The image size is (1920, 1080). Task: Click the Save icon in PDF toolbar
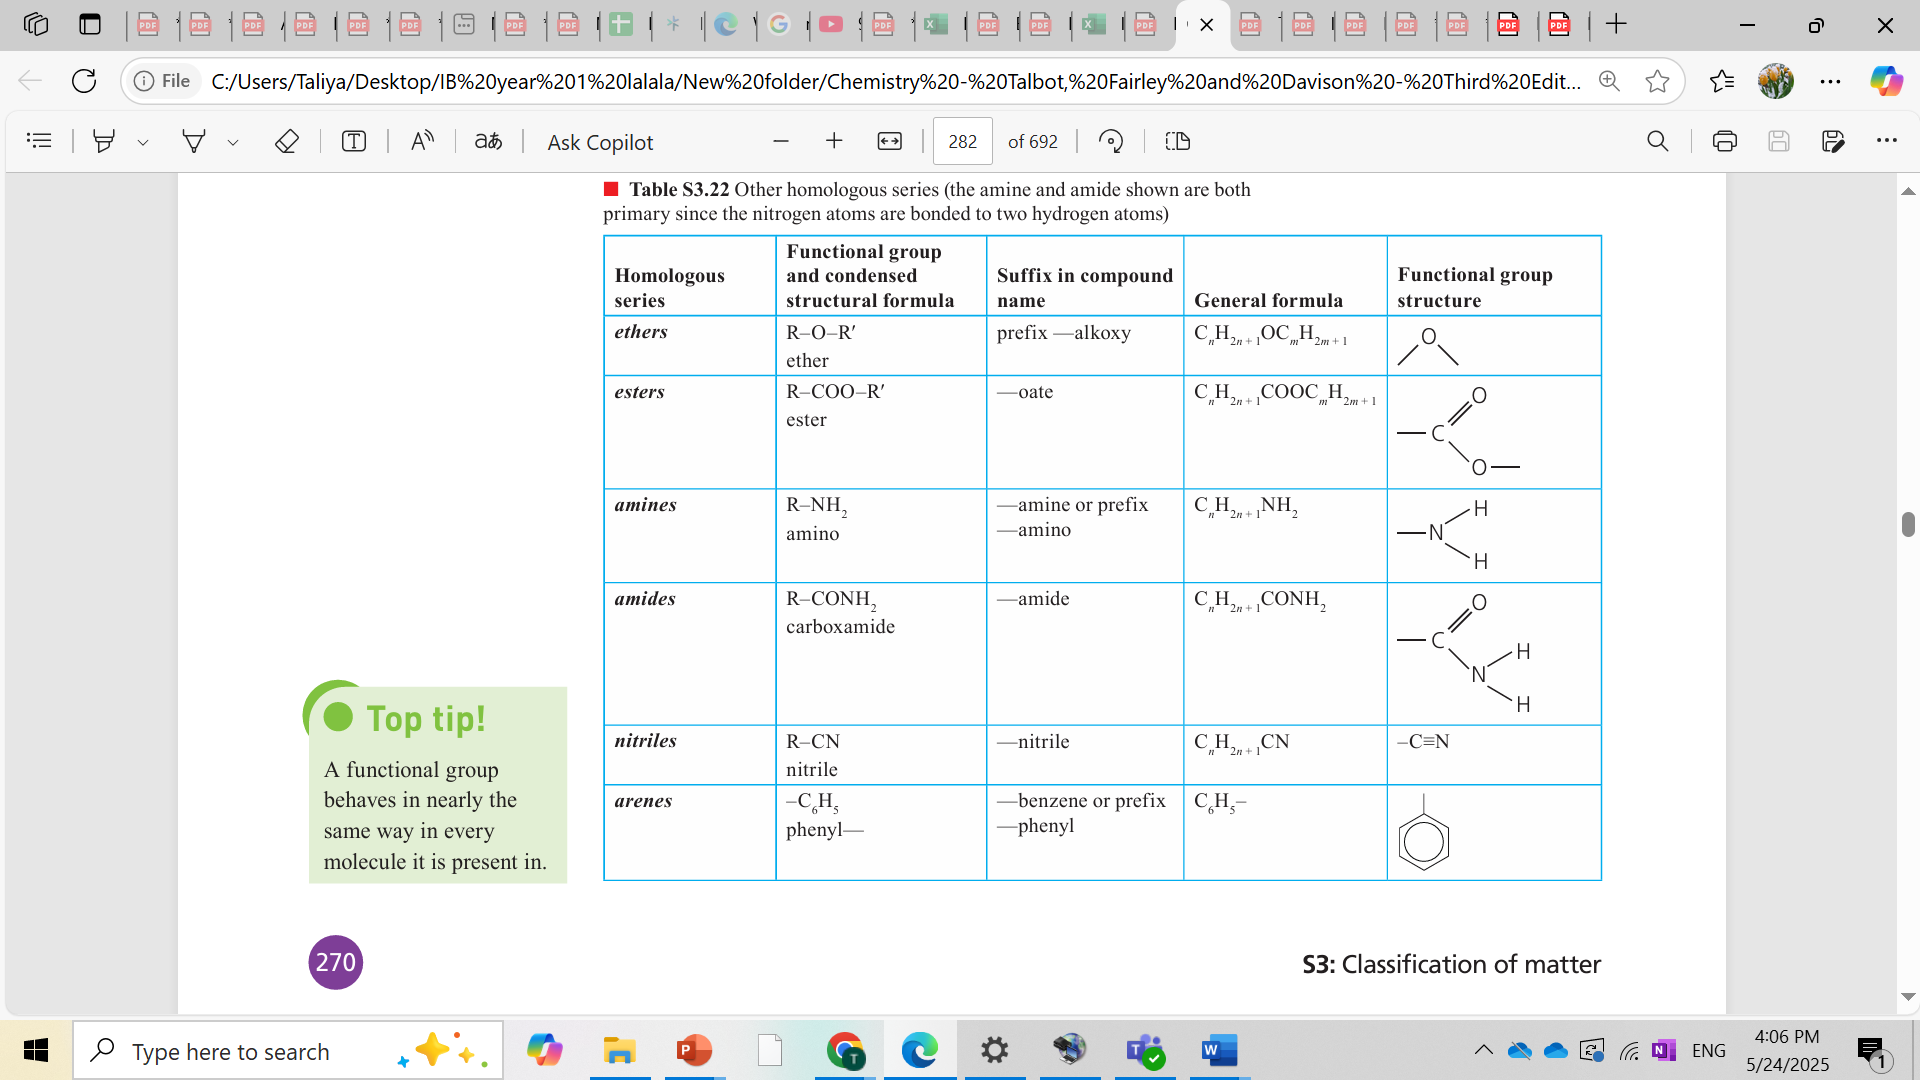pyautogui.click(x=1779, y=141)
